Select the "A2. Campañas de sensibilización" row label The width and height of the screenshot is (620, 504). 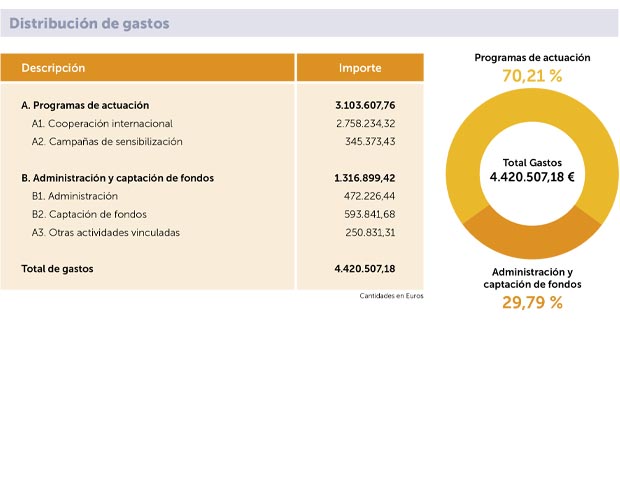pos(108,142)
